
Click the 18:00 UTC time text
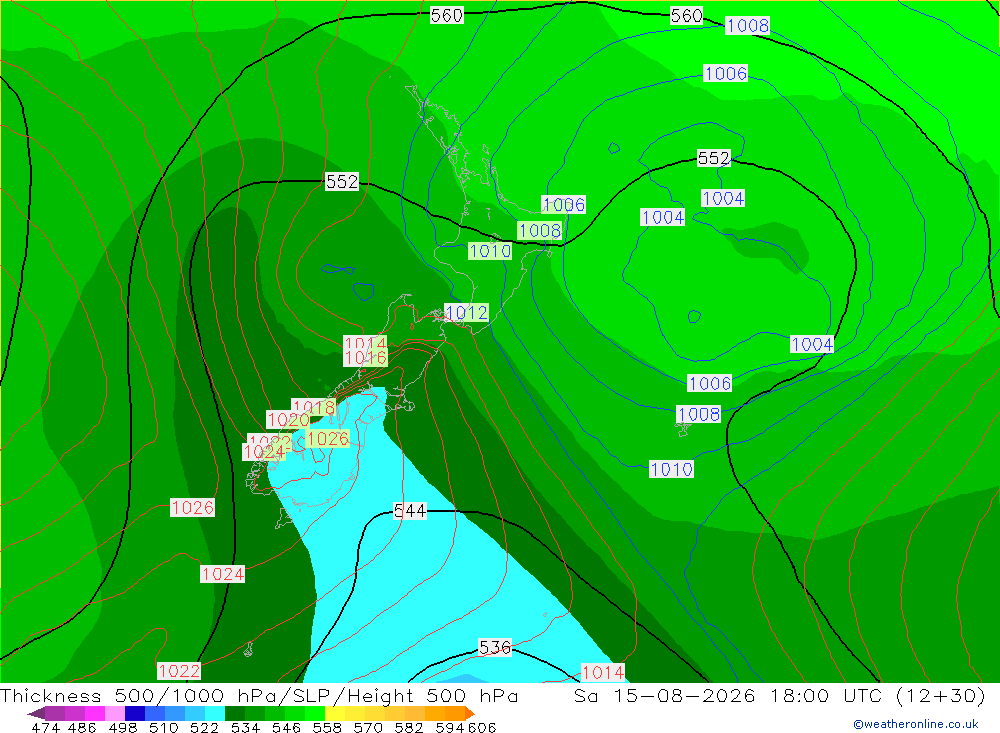826,695
